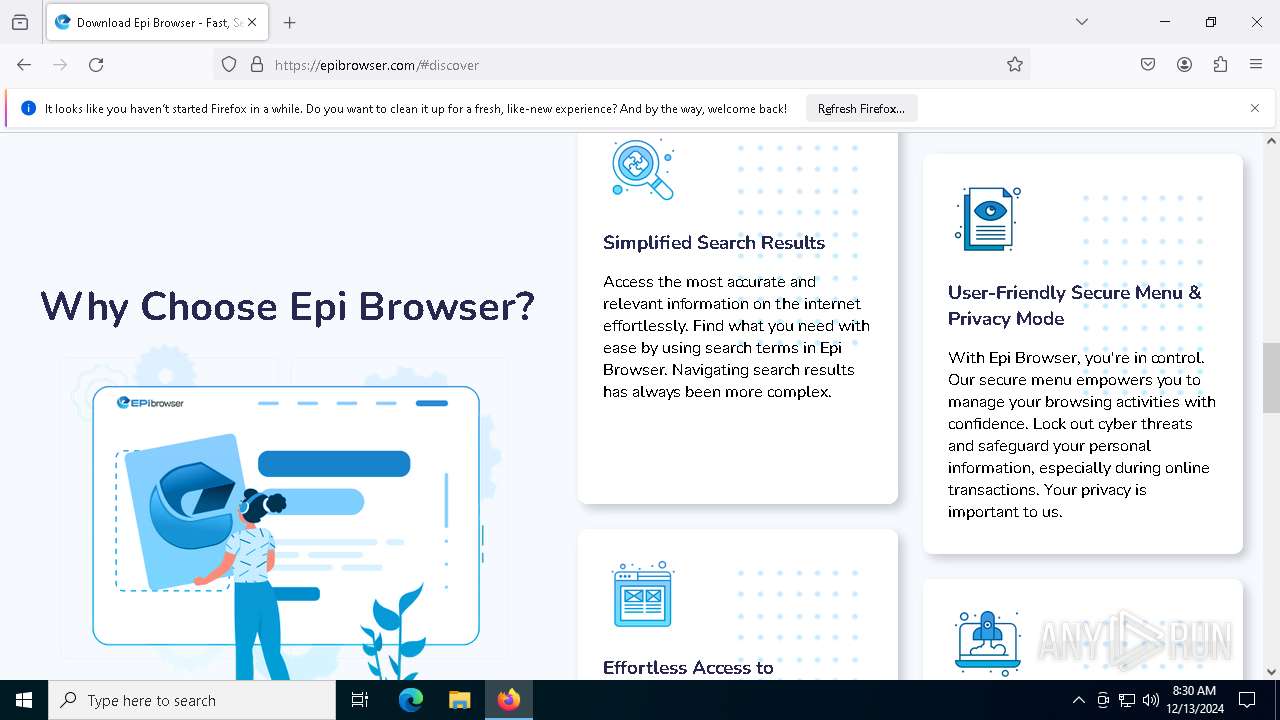Open the Extensions puzzle icon
Image resolution: width=1280 pixels, height=720 pixels.
pyautogui.click(x=1220, y=65)
